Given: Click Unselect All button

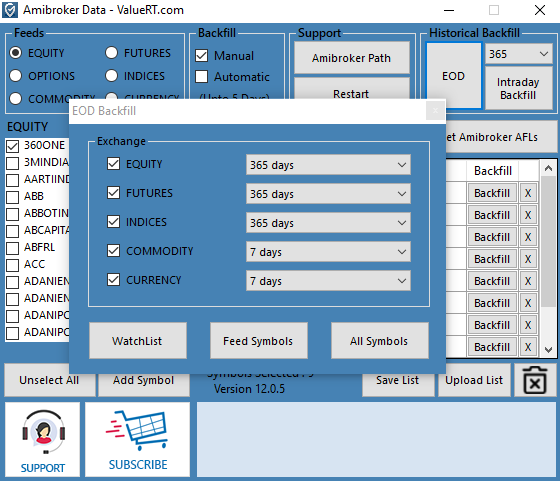Looking at the screenshot, I should click(50, 380).
